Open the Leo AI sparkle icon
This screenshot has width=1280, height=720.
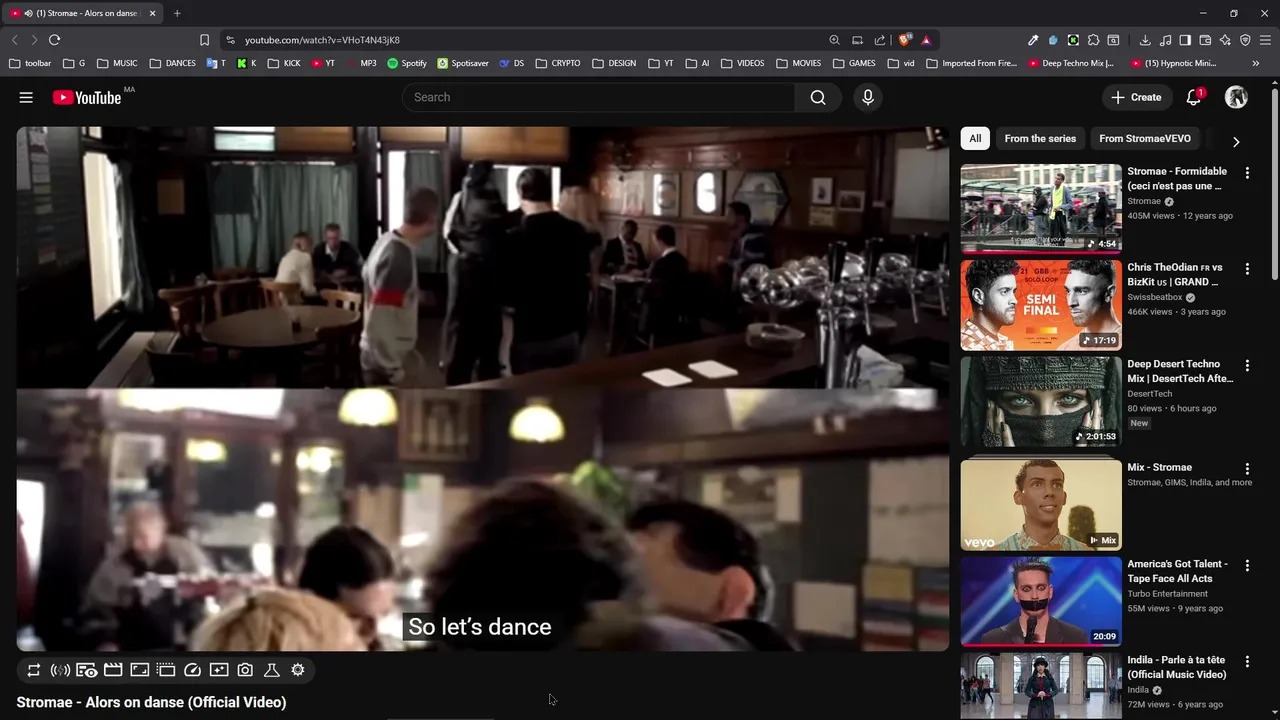coord(1225,40)
